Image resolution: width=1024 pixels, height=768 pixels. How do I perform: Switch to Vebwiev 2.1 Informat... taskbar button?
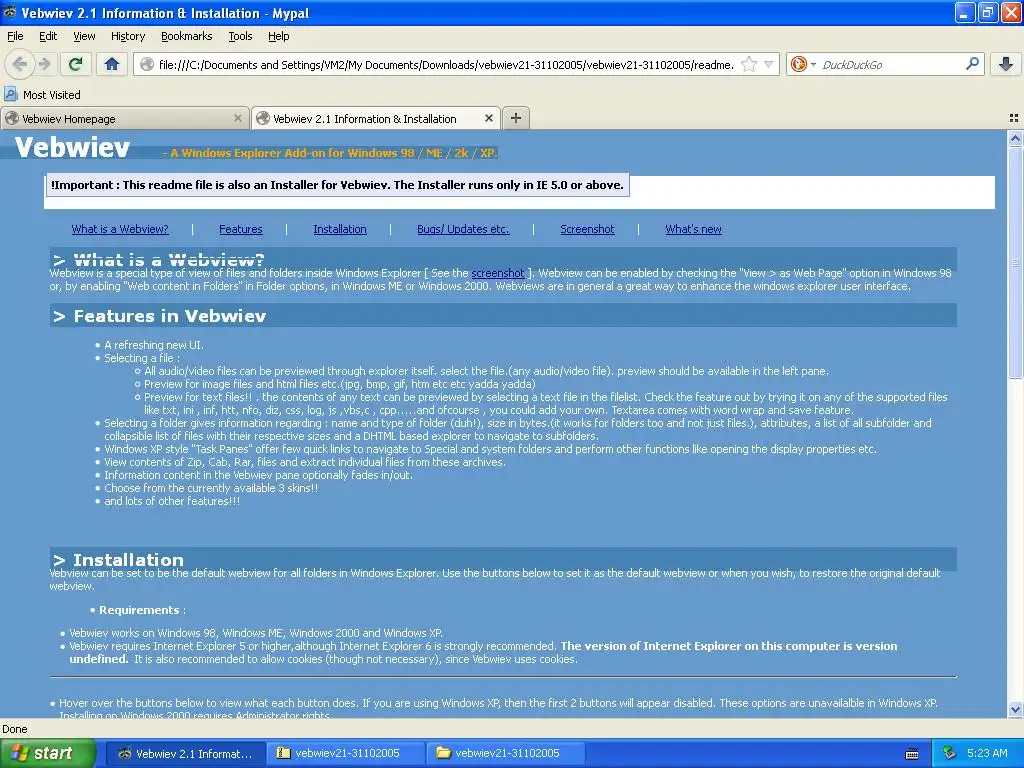coord(185,754)
